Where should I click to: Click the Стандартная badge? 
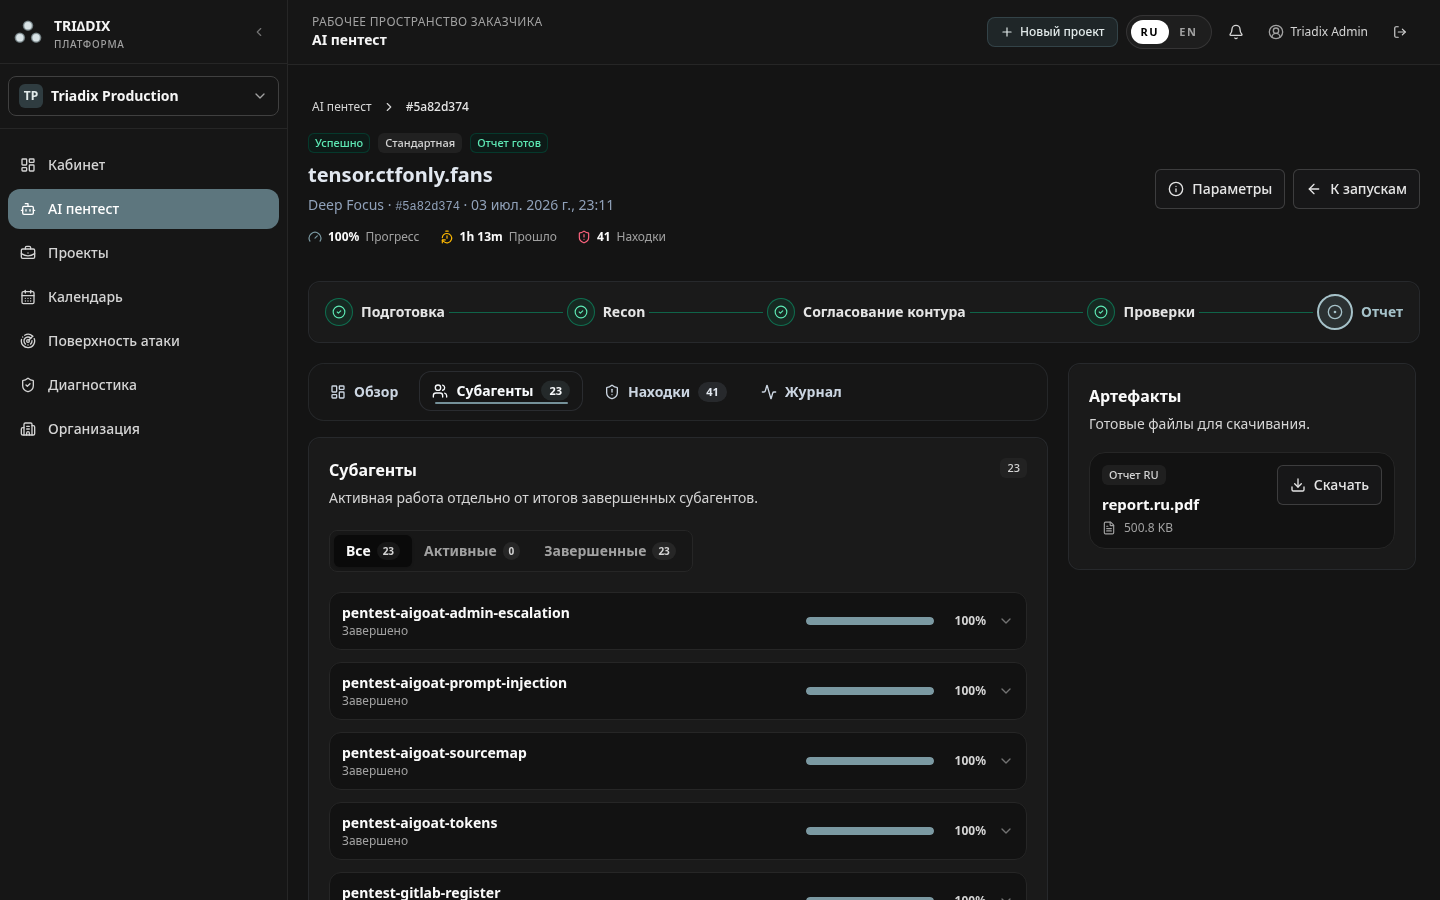click(x=420, y=143)
